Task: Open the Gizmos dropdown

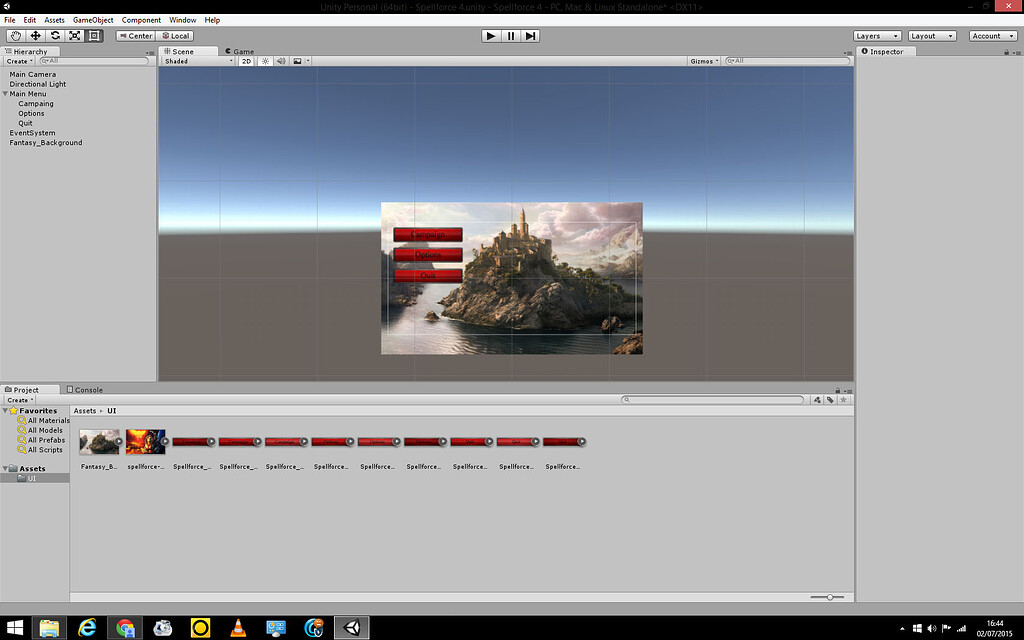Action: tap(703, 60)
